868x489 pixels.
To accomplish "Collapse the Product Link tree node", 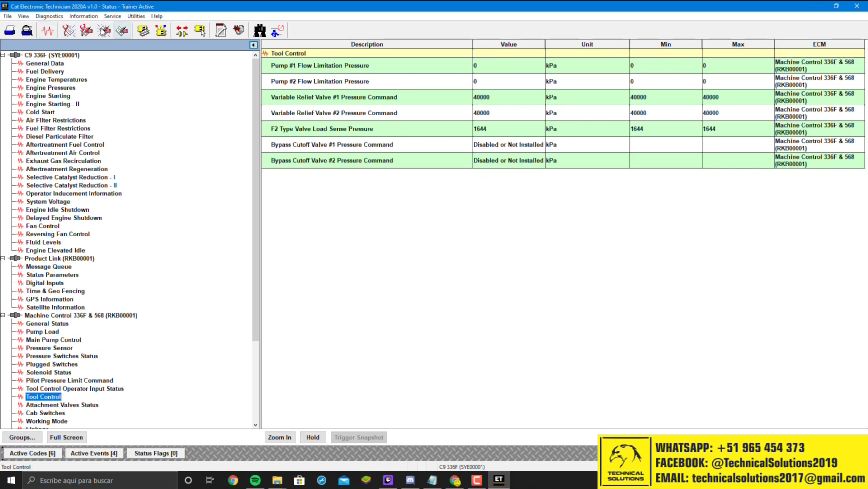I will (x=4, y=258).
